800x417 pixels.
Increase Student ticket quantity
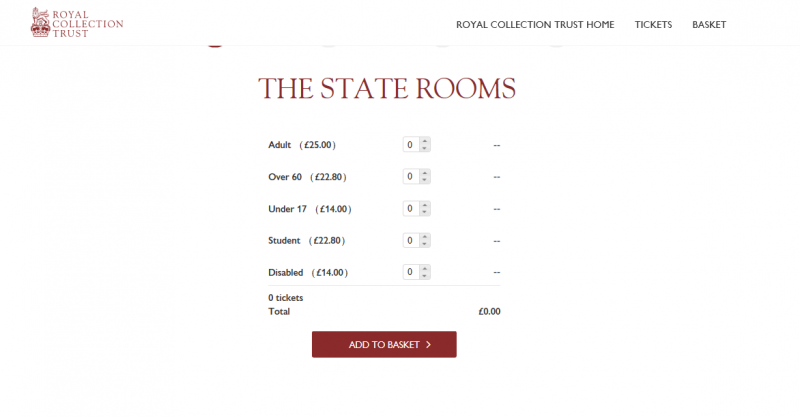(425, 237)
